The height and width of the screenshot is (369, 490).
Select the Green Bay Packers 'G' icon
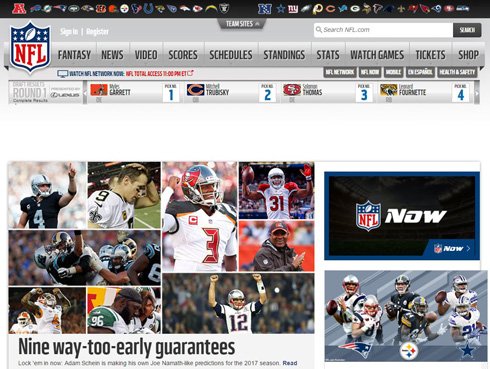pyautogui.click(x=355, y=9)
